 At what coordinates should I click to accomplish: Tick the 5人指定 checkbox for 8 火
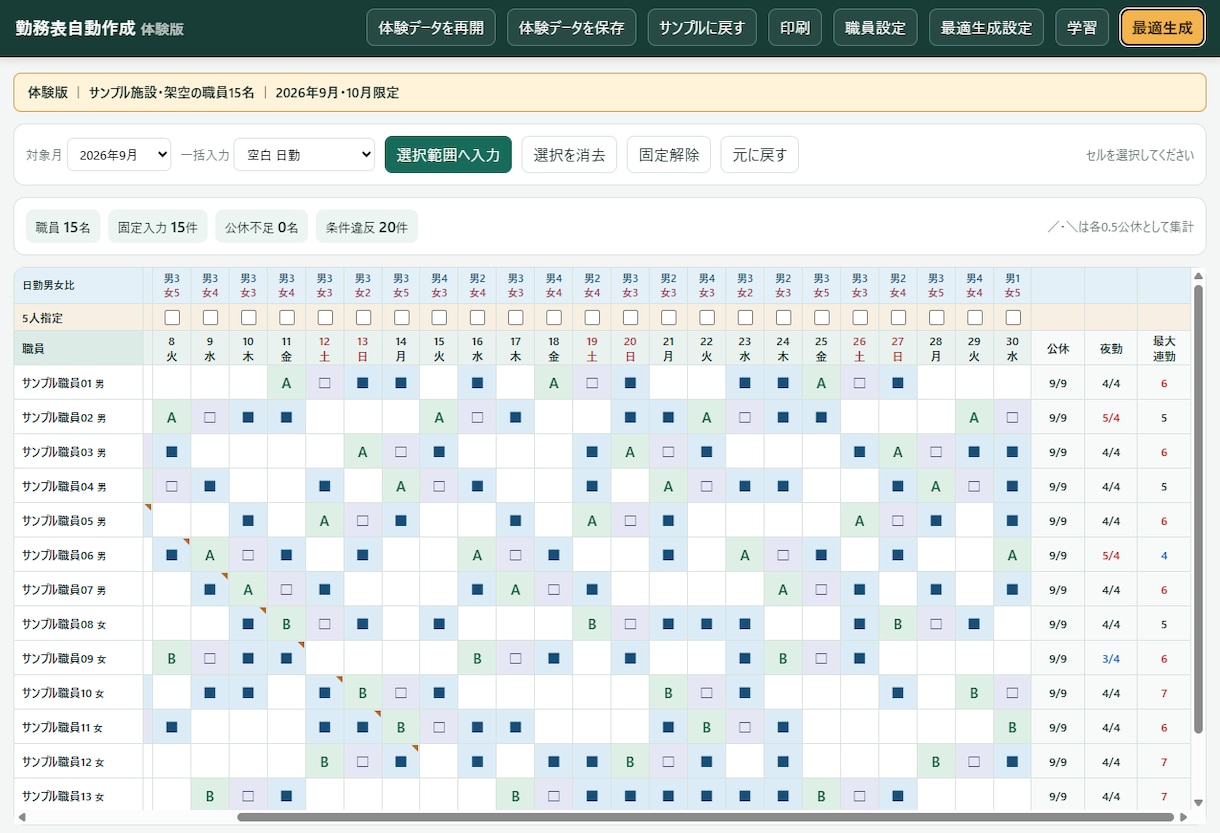(172, 317)
